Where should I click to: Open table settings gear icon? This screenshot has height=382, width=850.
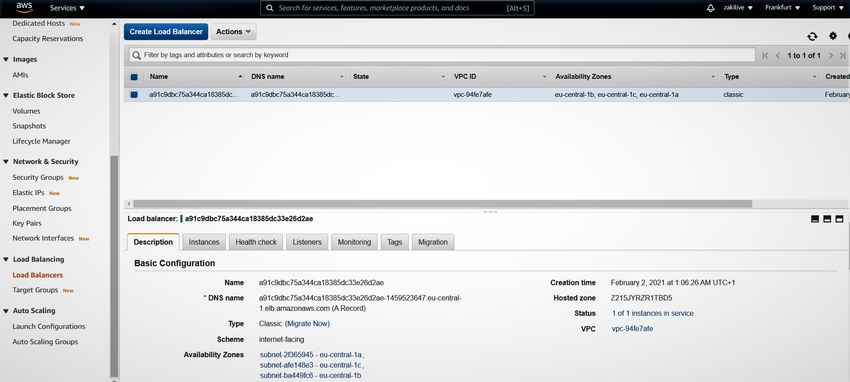tap(833, 36)
